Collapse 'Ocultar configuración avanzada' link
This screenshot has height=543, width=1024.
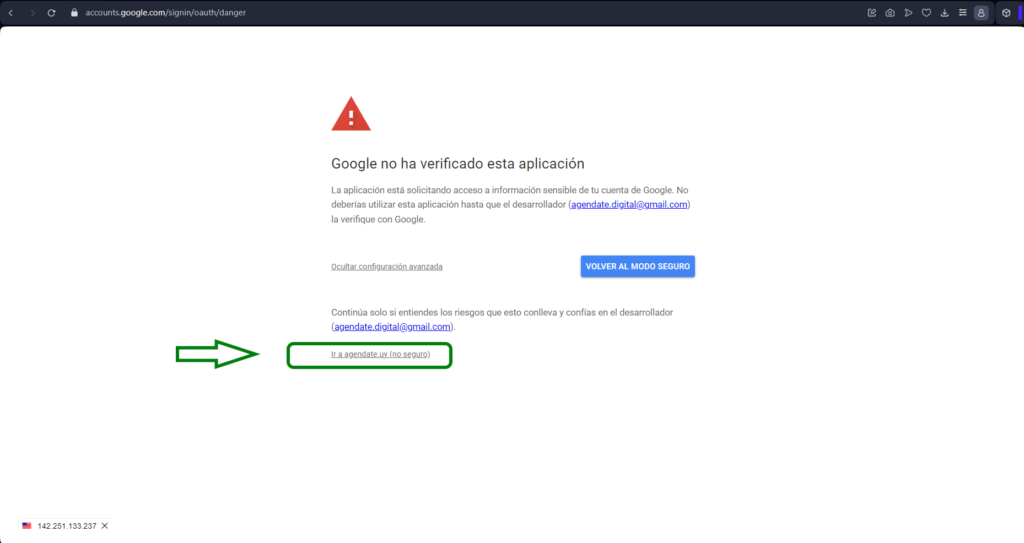(x=386, y=267)
